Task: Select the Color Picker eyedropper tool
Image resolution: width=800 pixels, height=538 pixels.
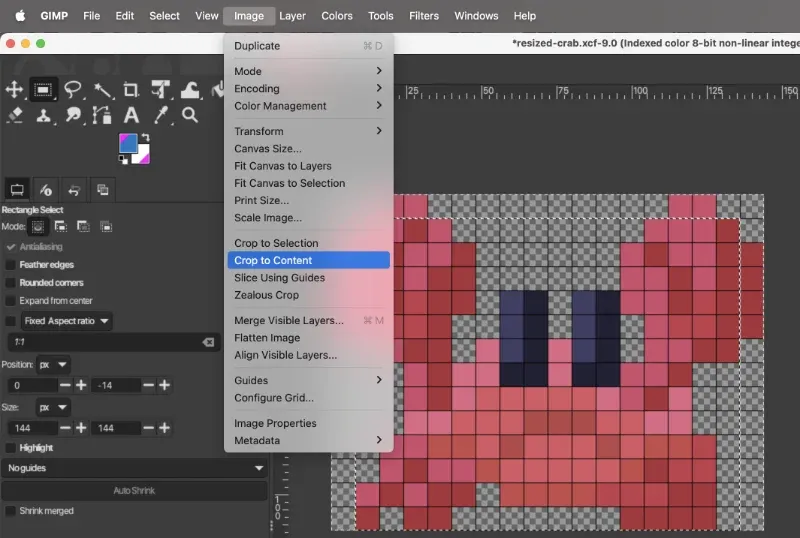Action: pos(161,115)
